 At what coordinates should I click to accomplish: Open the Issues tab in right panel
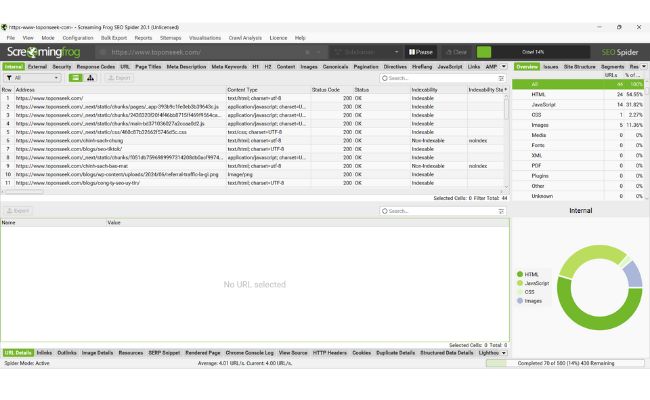551,66
